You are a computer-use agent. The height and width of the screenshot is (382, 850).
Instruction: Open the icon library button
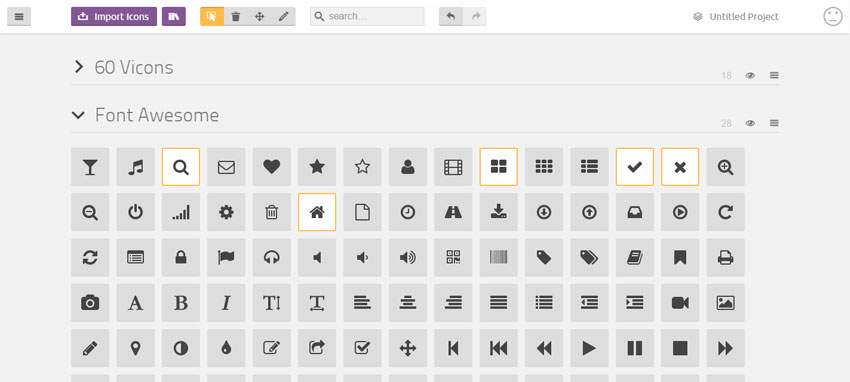[173, 16]
